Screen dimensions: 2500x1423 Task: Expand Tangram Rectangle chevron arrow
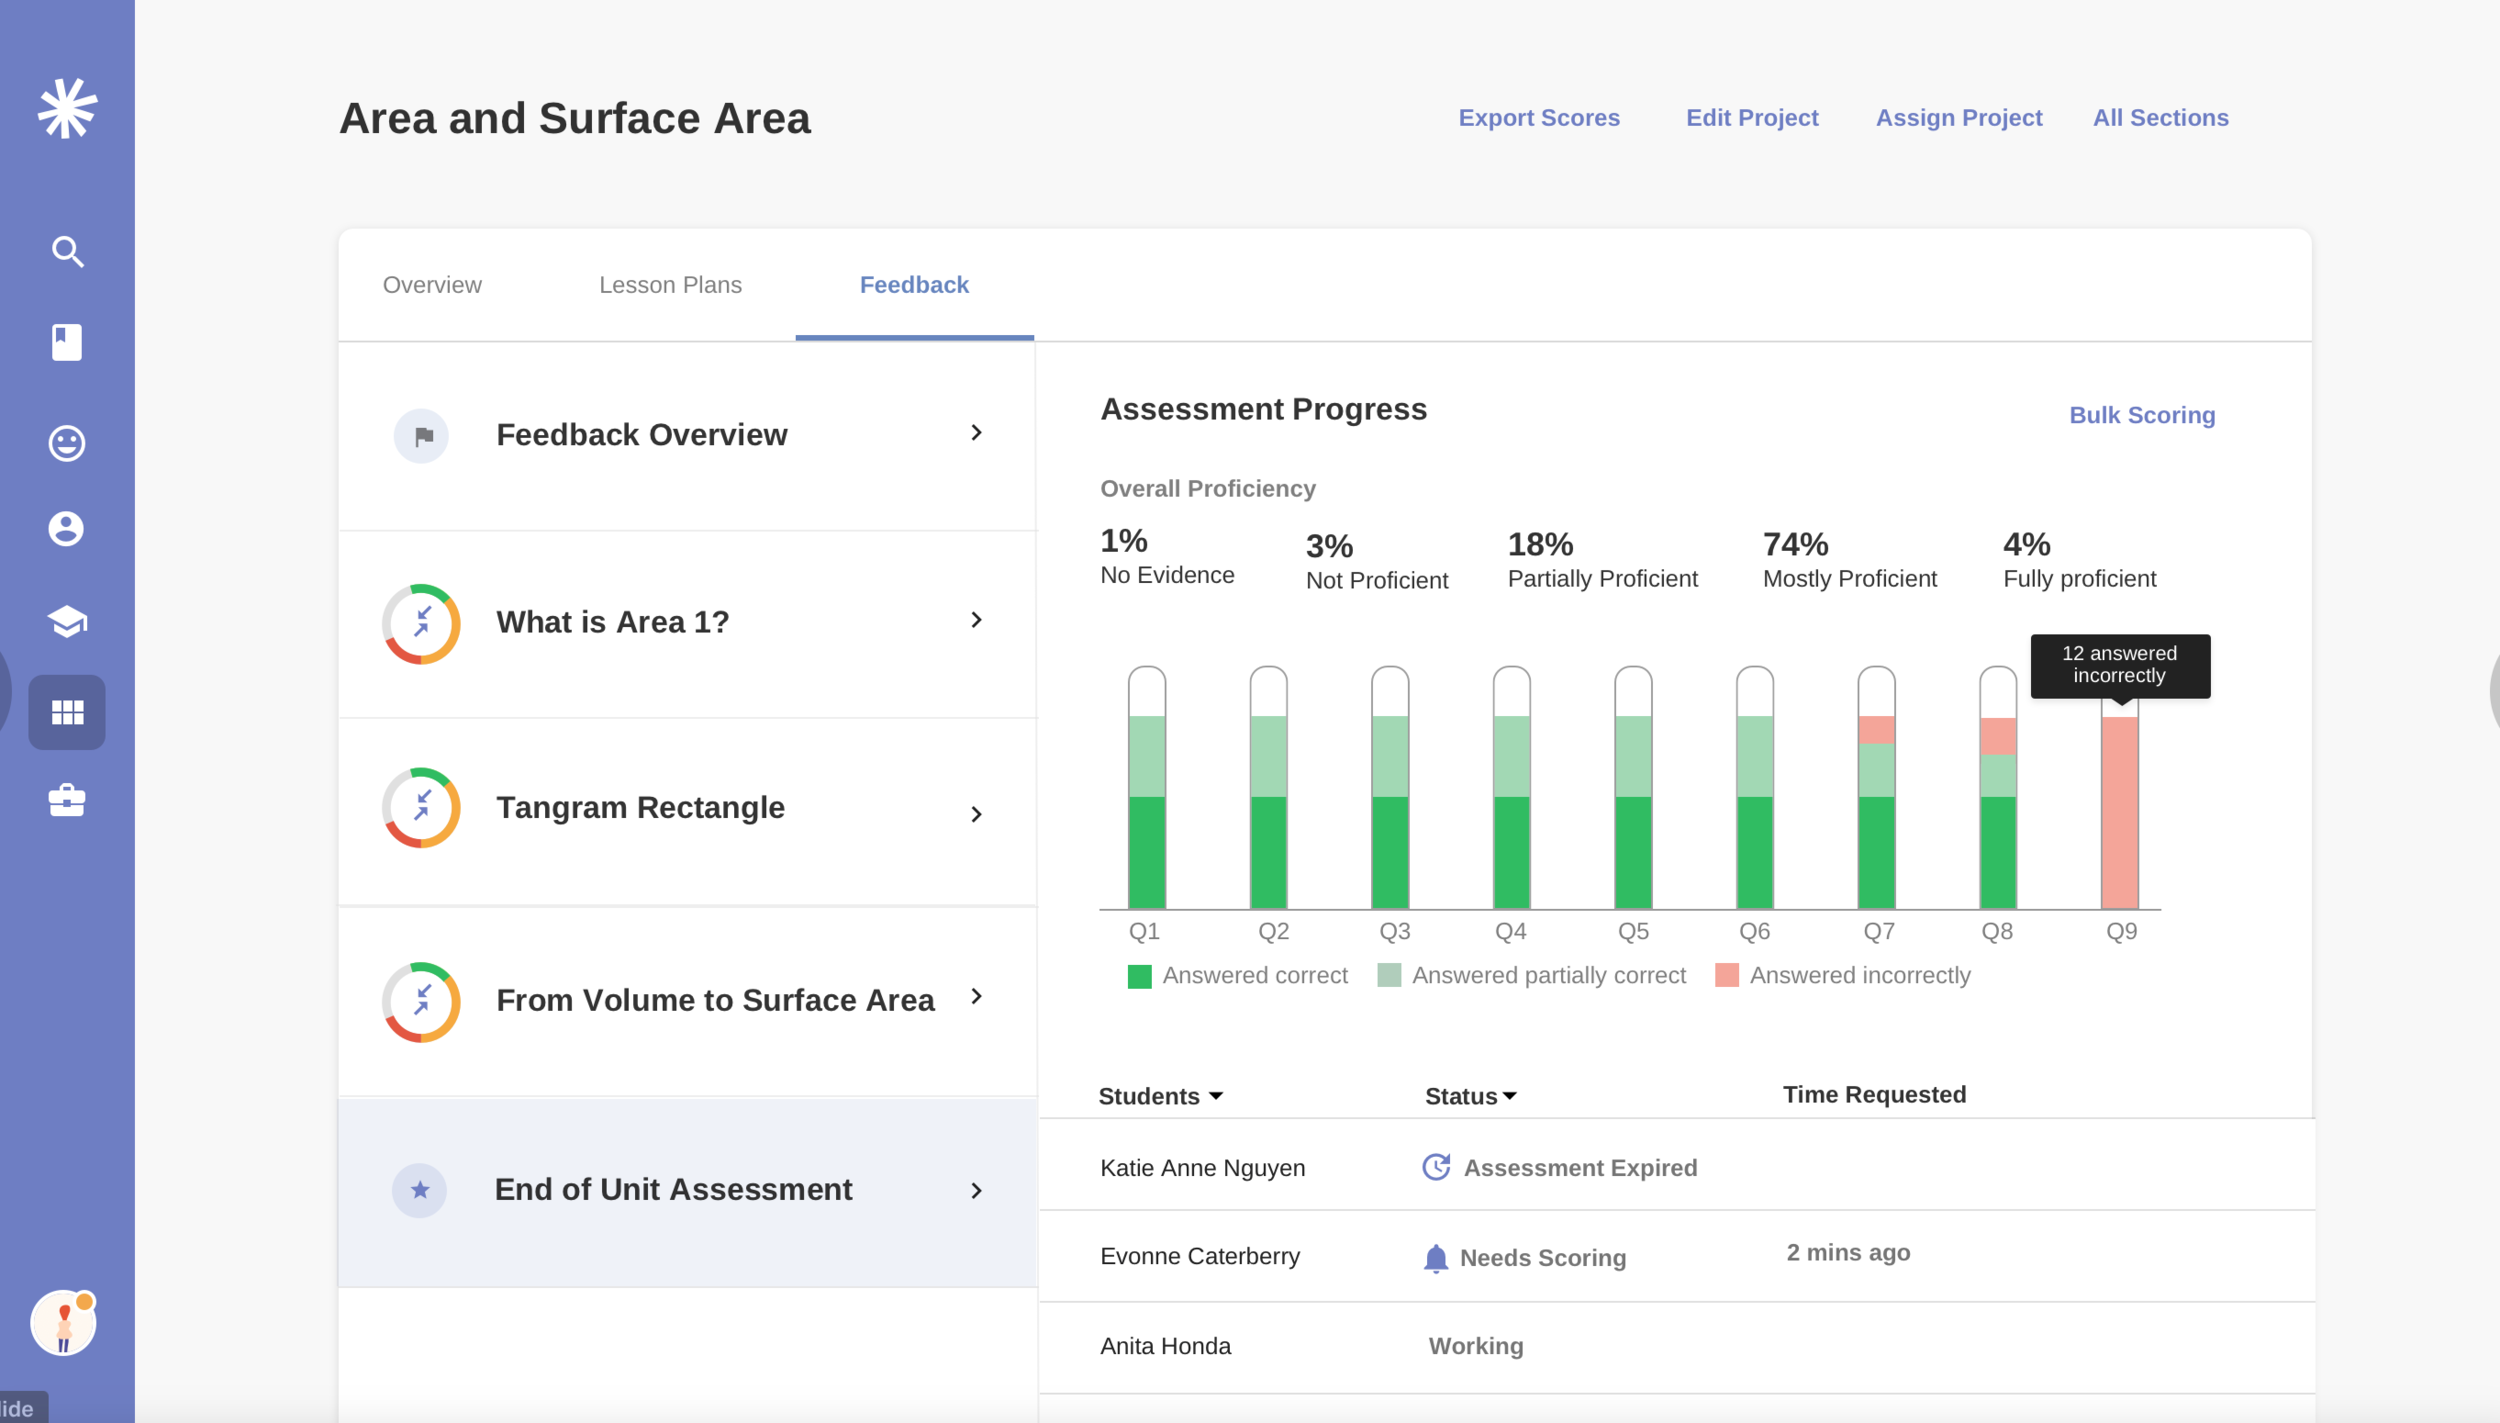pyautogui.click(x=976, y=814)
